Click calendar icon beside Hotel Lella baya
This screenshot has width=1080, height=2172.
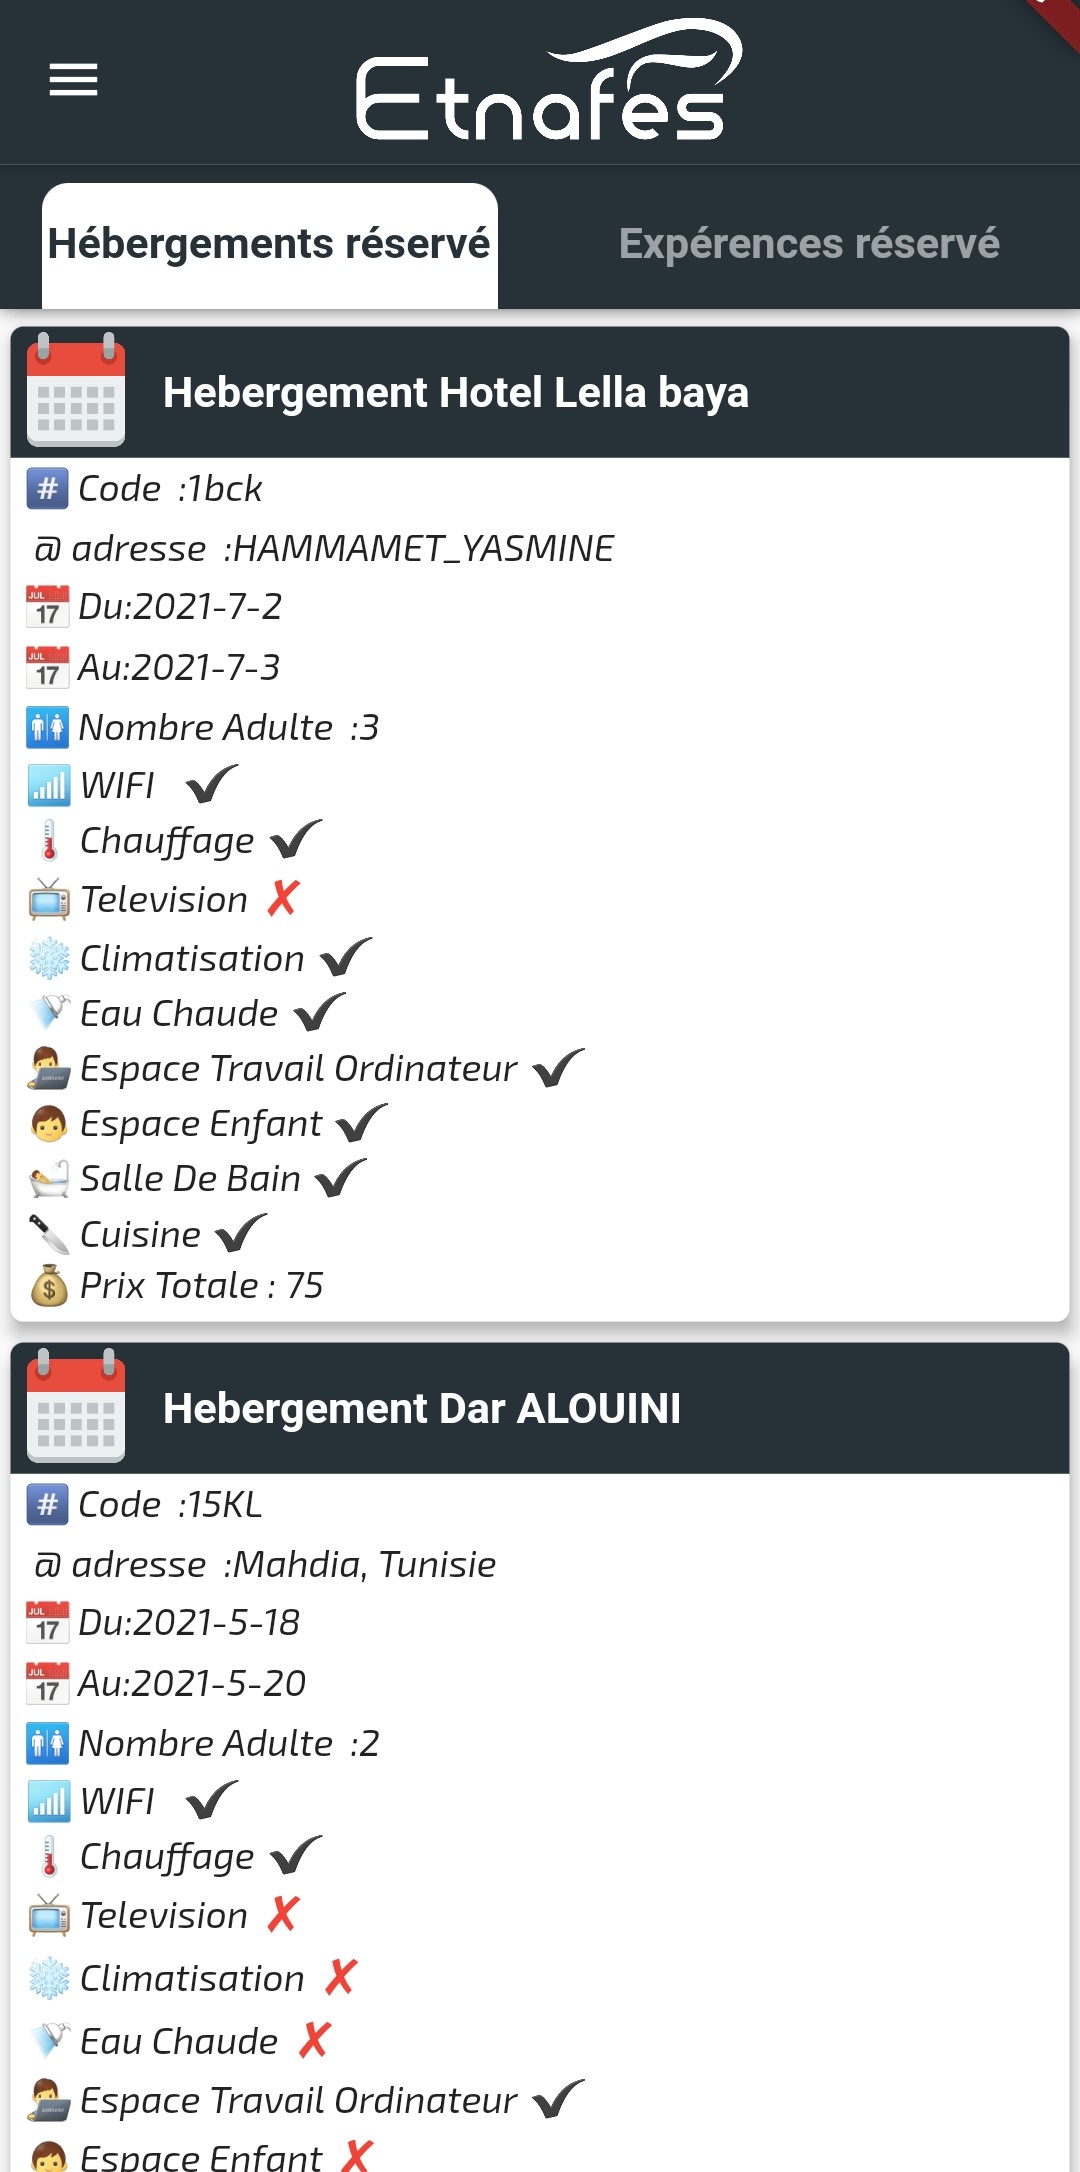76,391
